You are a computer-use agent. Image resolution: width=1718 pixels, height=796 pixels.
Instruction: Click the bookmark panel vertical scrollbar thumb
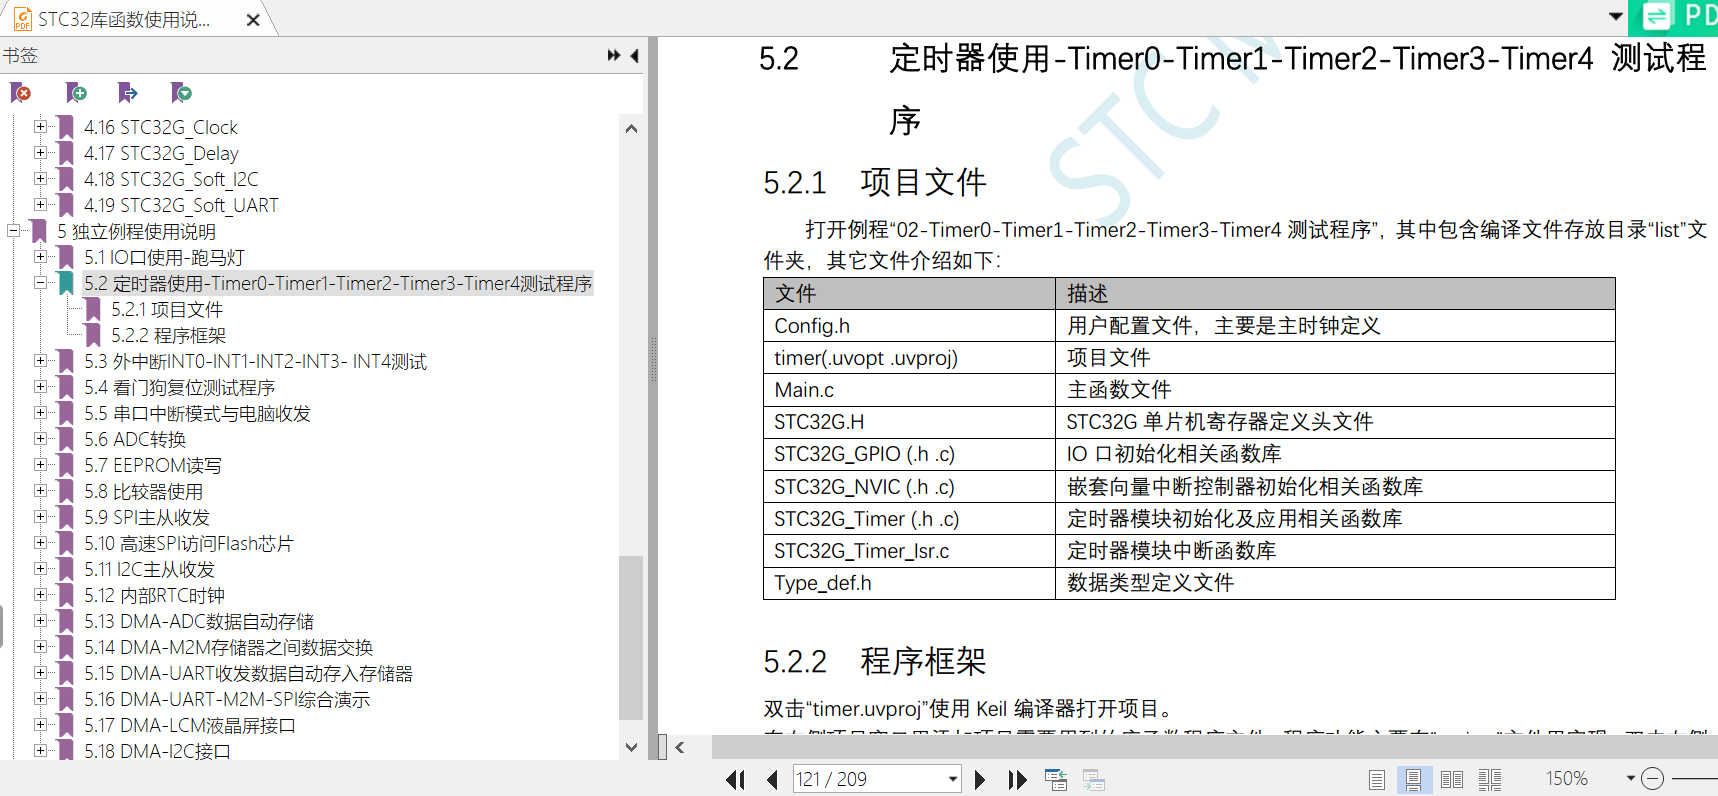pos(631,637)
